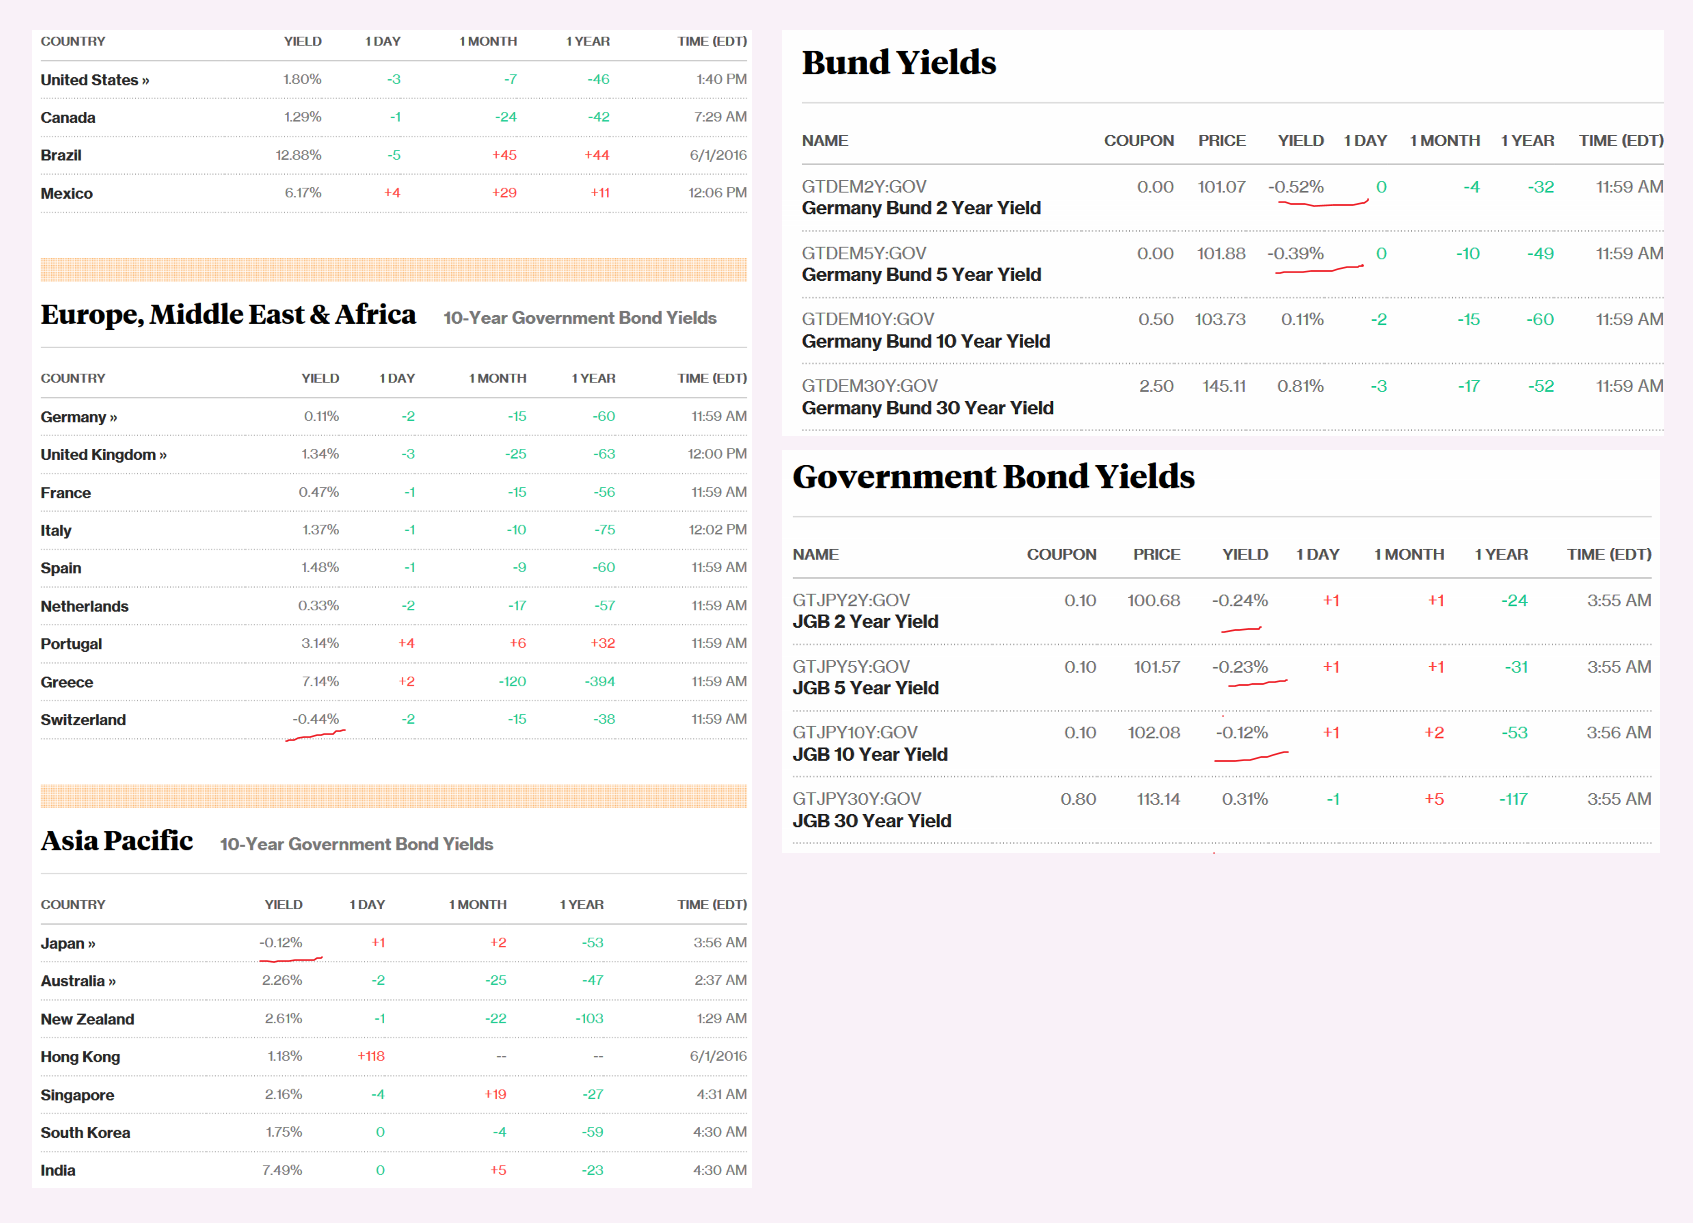Screen dimensions: 1693x1223
Task: Click the Portugal row name
Action: coord(71,644)
